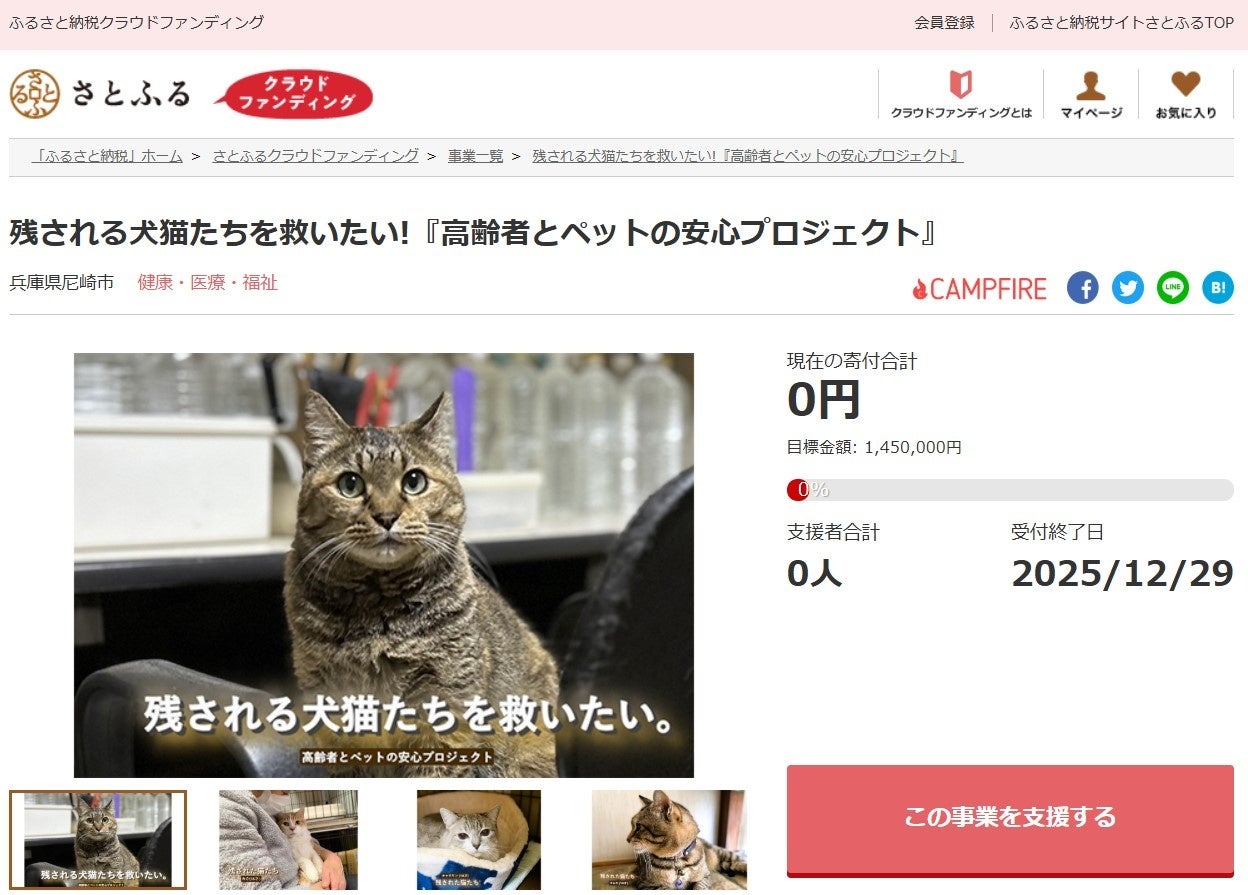This screenshot has width=1248, height=895.
Task: Go to ふるさと納税サイトさとふるTOP
Action: click(x=1121, y=22)
